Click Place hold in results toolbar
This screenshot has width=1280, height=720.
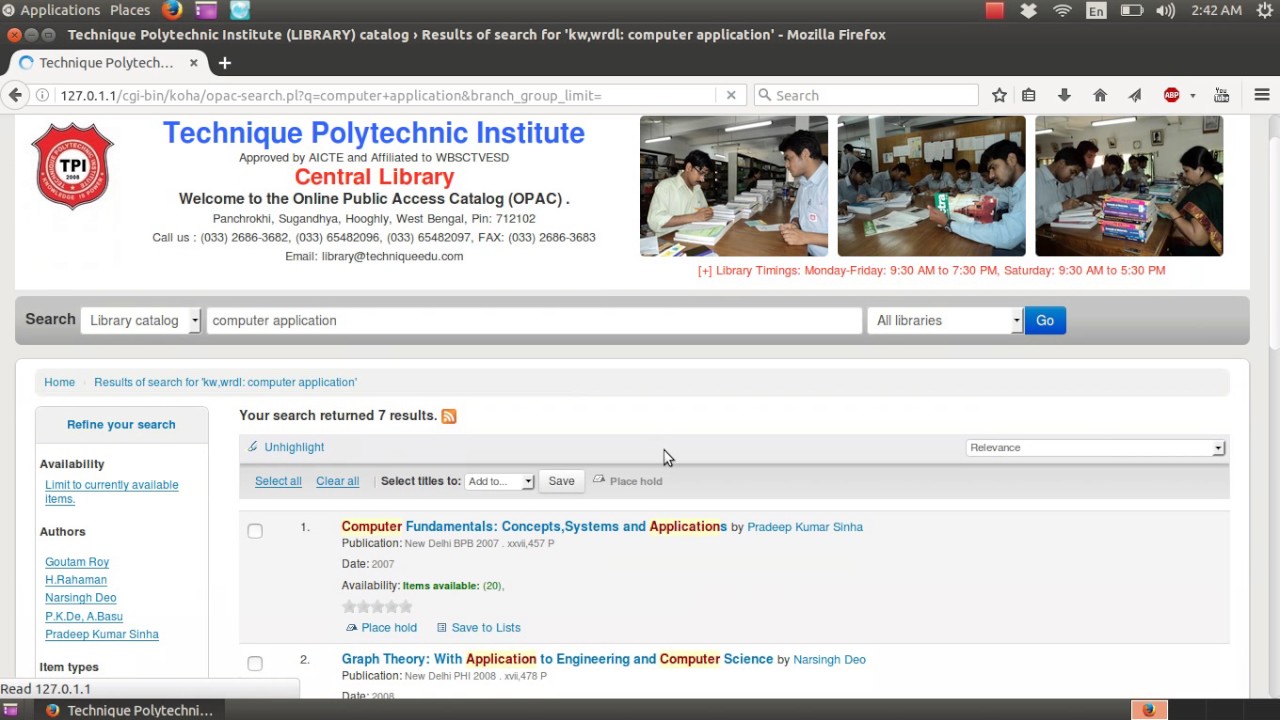point(628,481)
